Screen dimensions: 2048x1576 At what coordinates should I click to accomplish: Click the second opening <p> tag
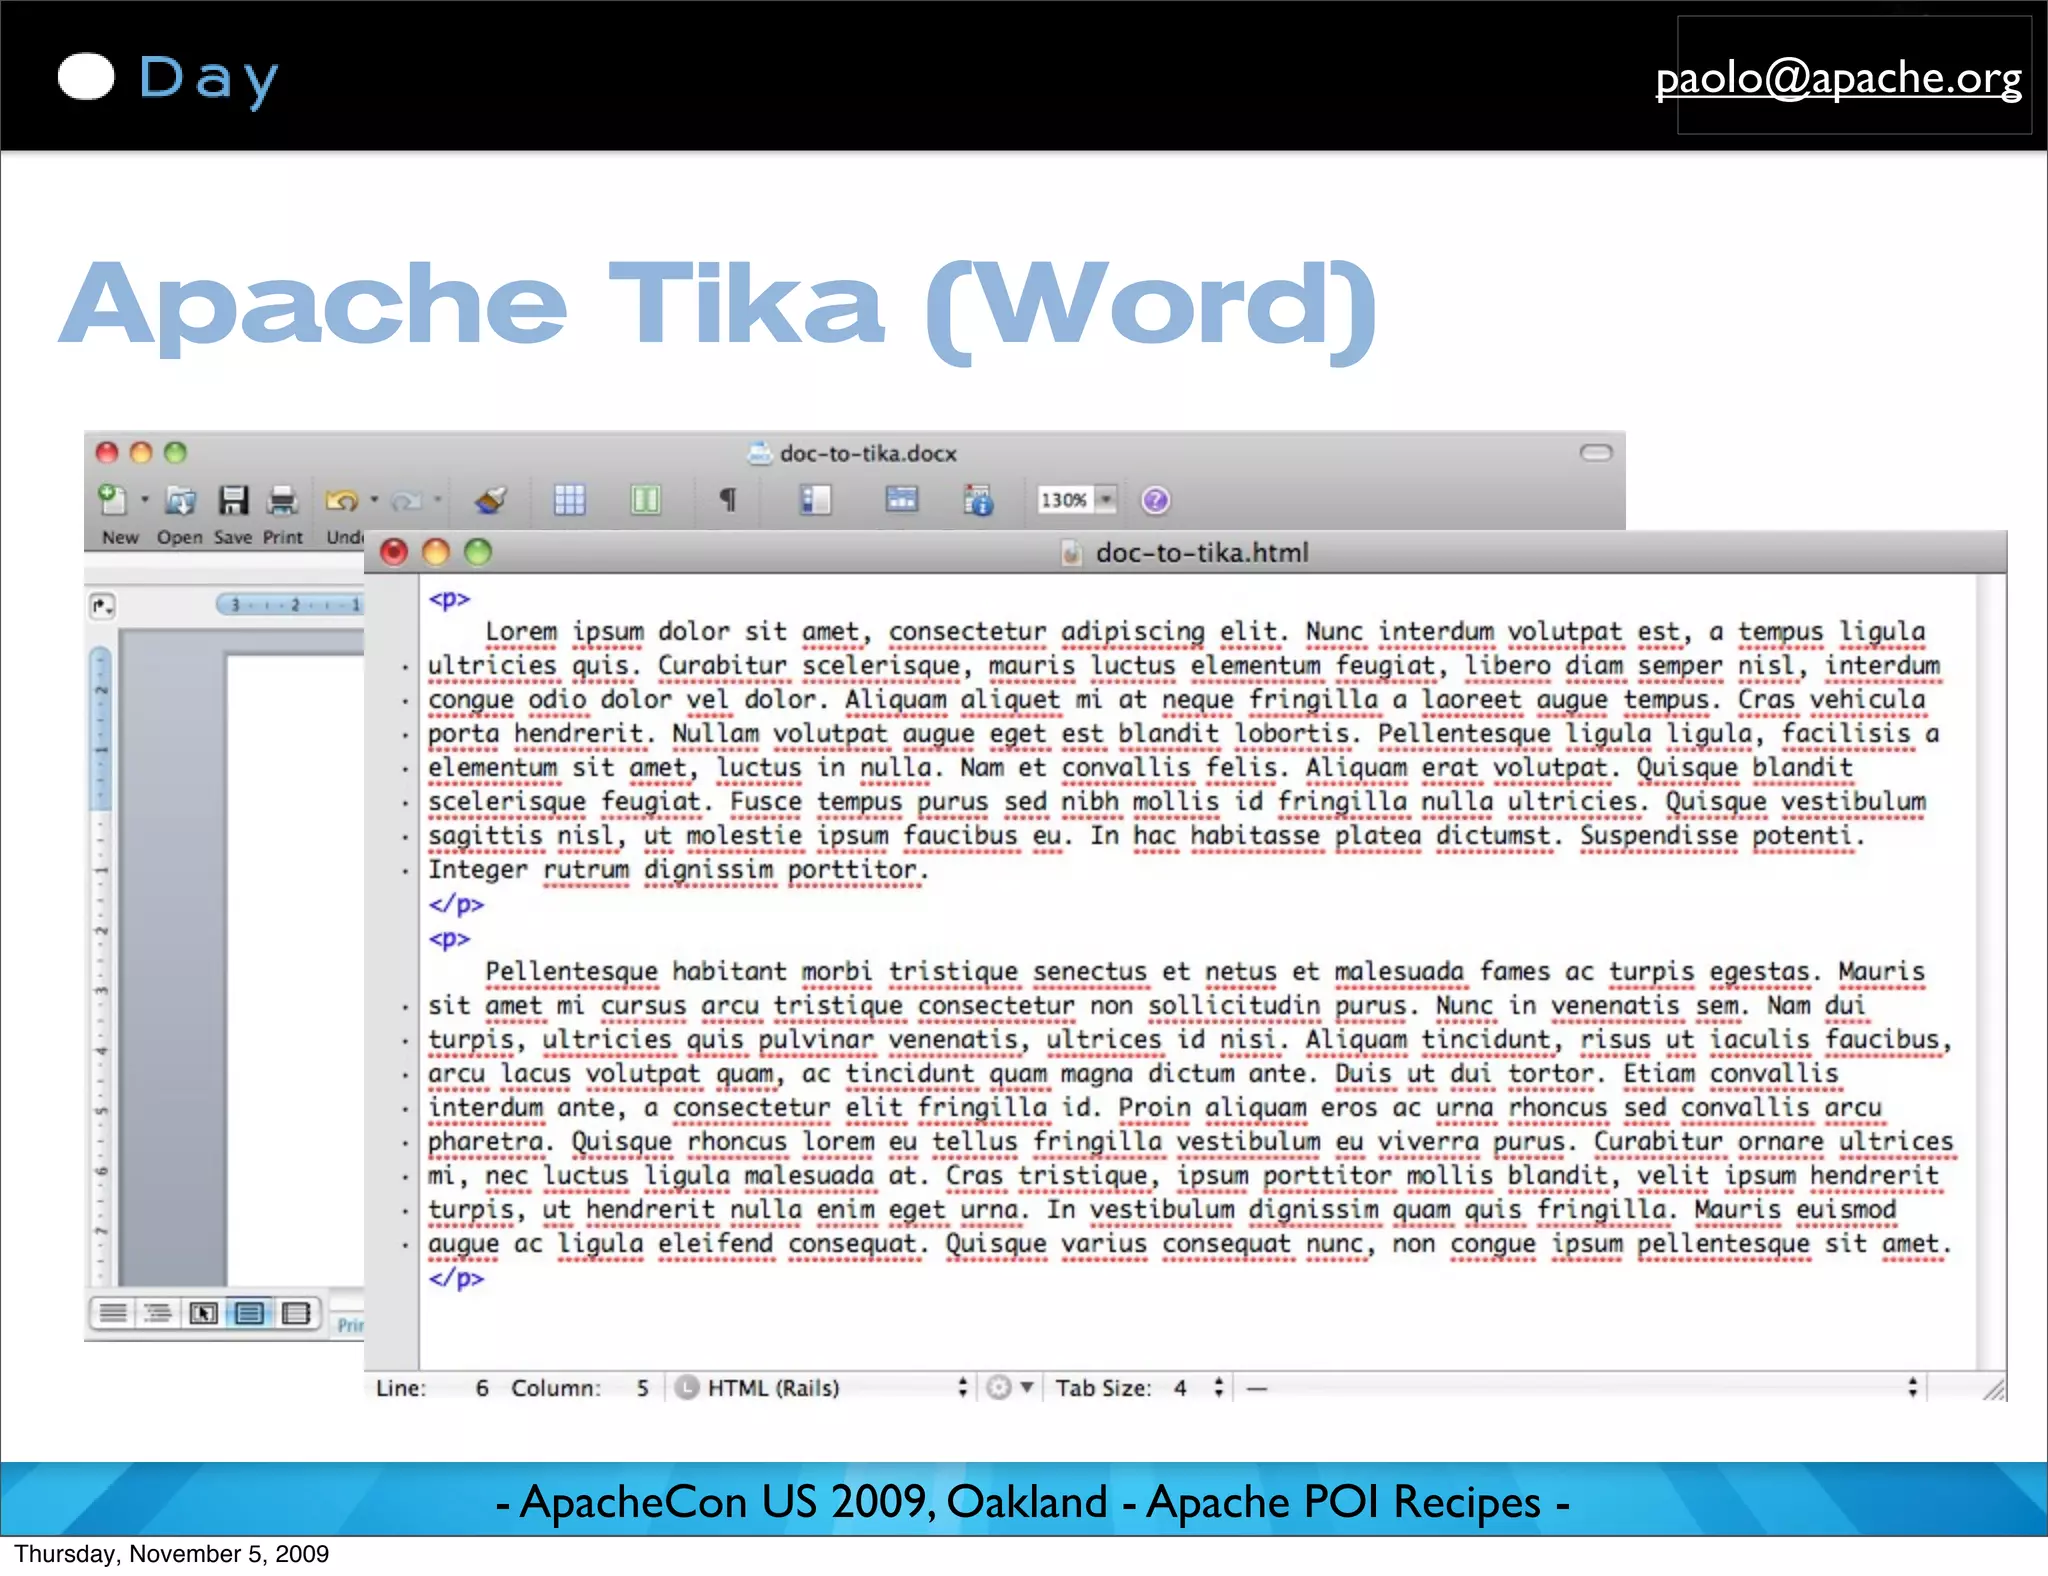tap(449, 939)
